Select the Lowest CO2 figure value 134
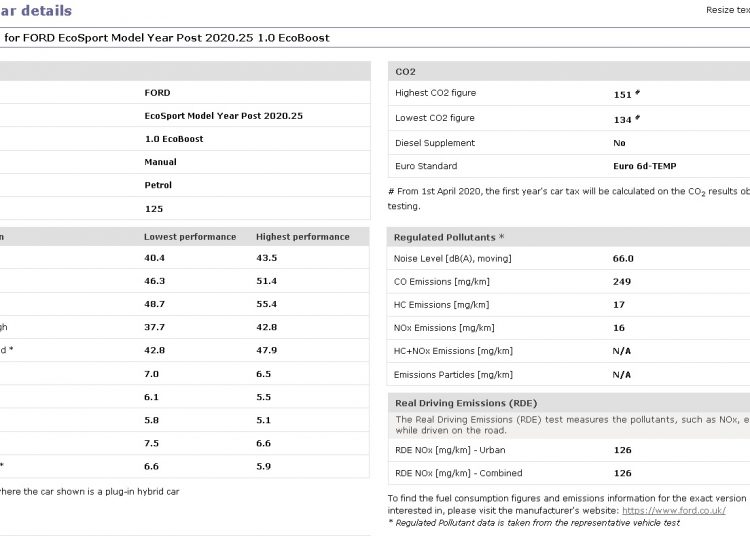 (622, 119)
